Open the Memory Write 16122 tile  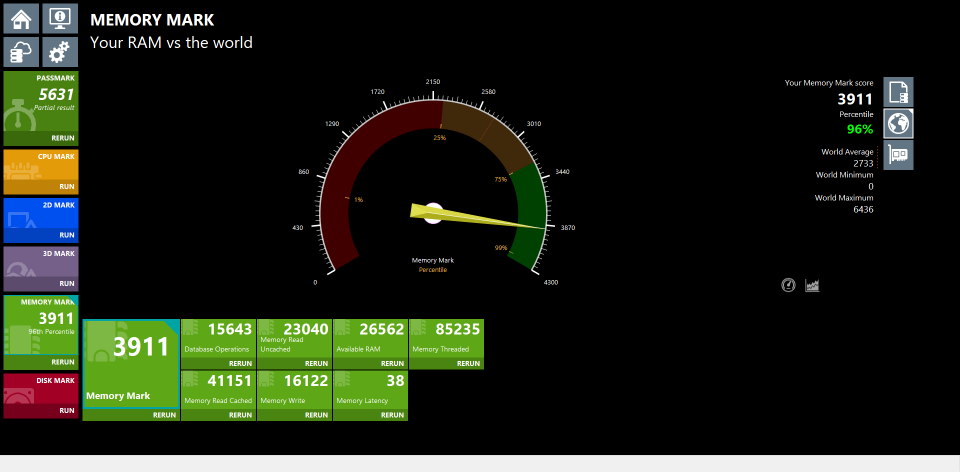tap(294, 390)
